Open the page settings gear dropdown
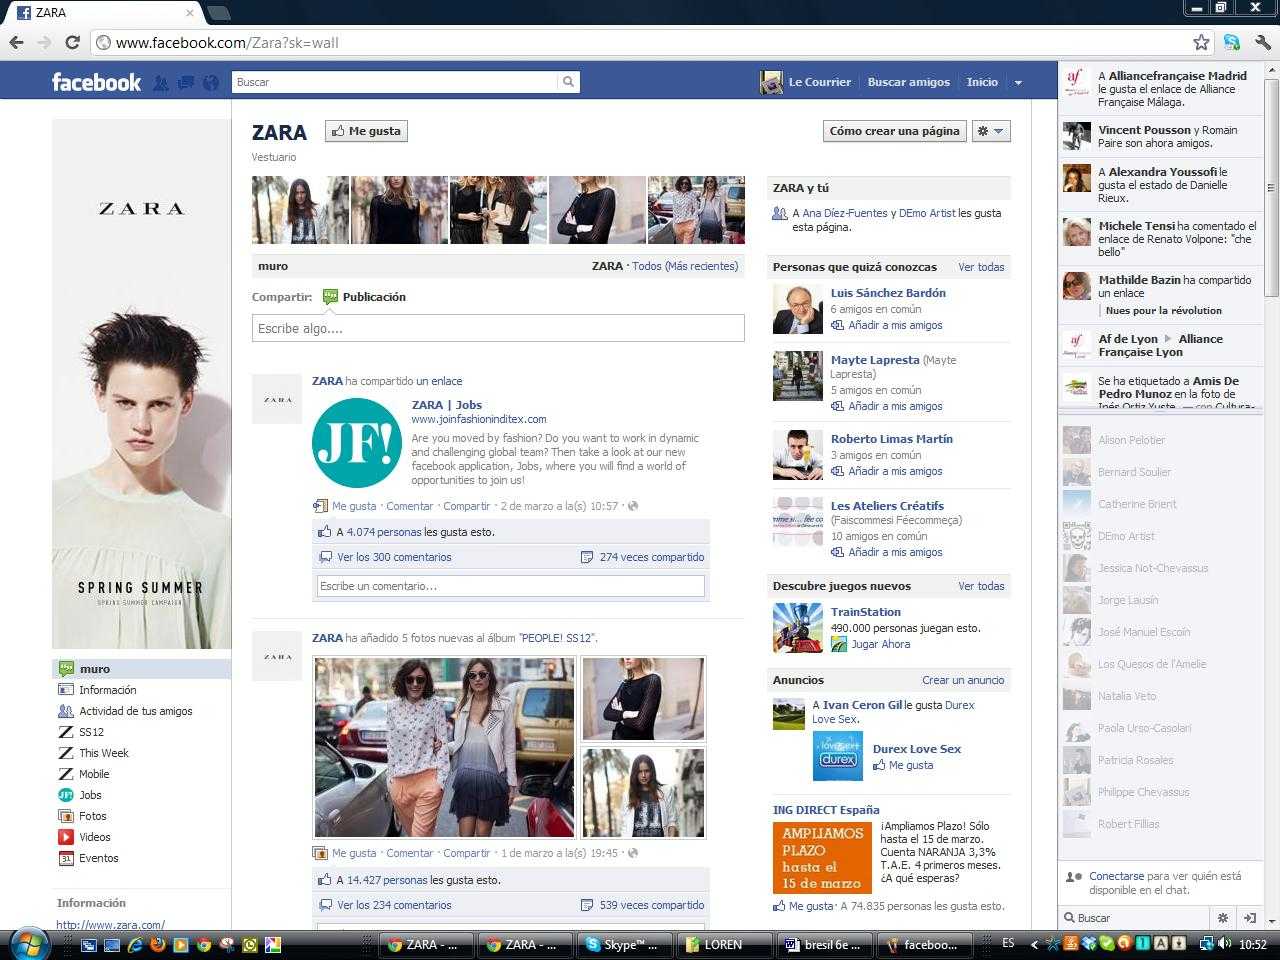1280x960 pixels. coord(990,131)
